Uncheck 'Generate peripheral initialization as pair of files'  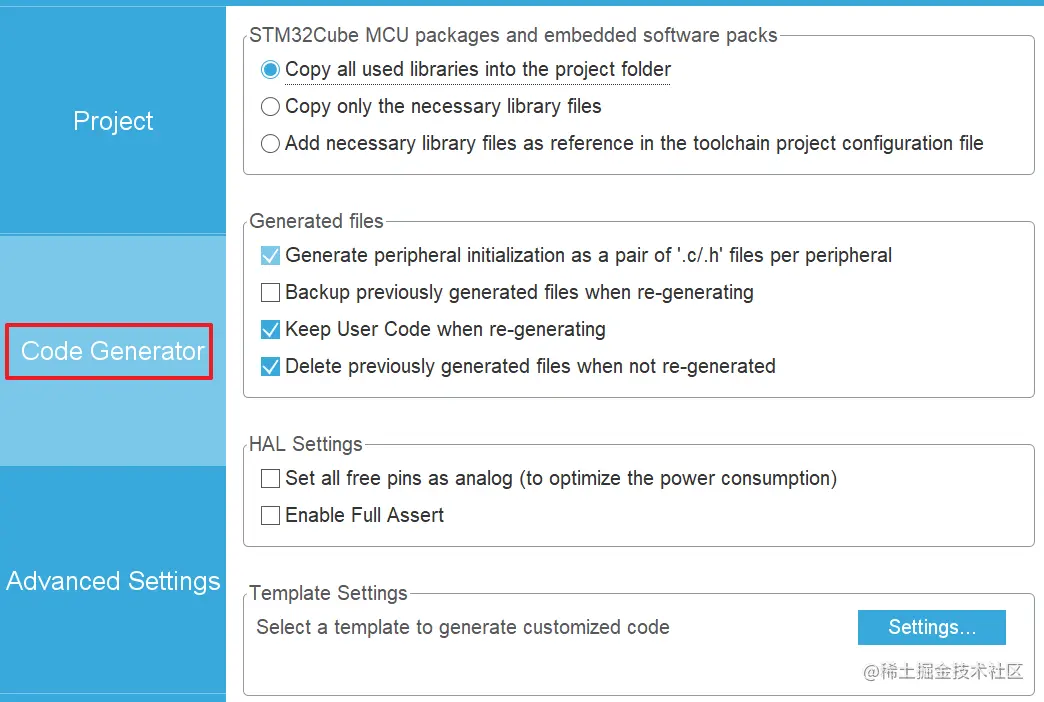tap(270, 255)
